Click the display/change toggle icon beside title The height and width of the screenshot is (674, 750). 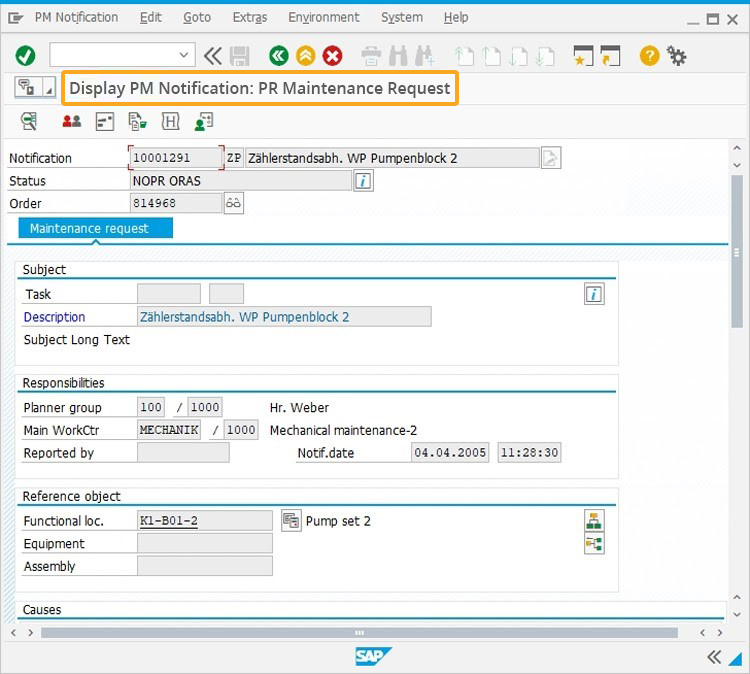click(x=27, y=88)
